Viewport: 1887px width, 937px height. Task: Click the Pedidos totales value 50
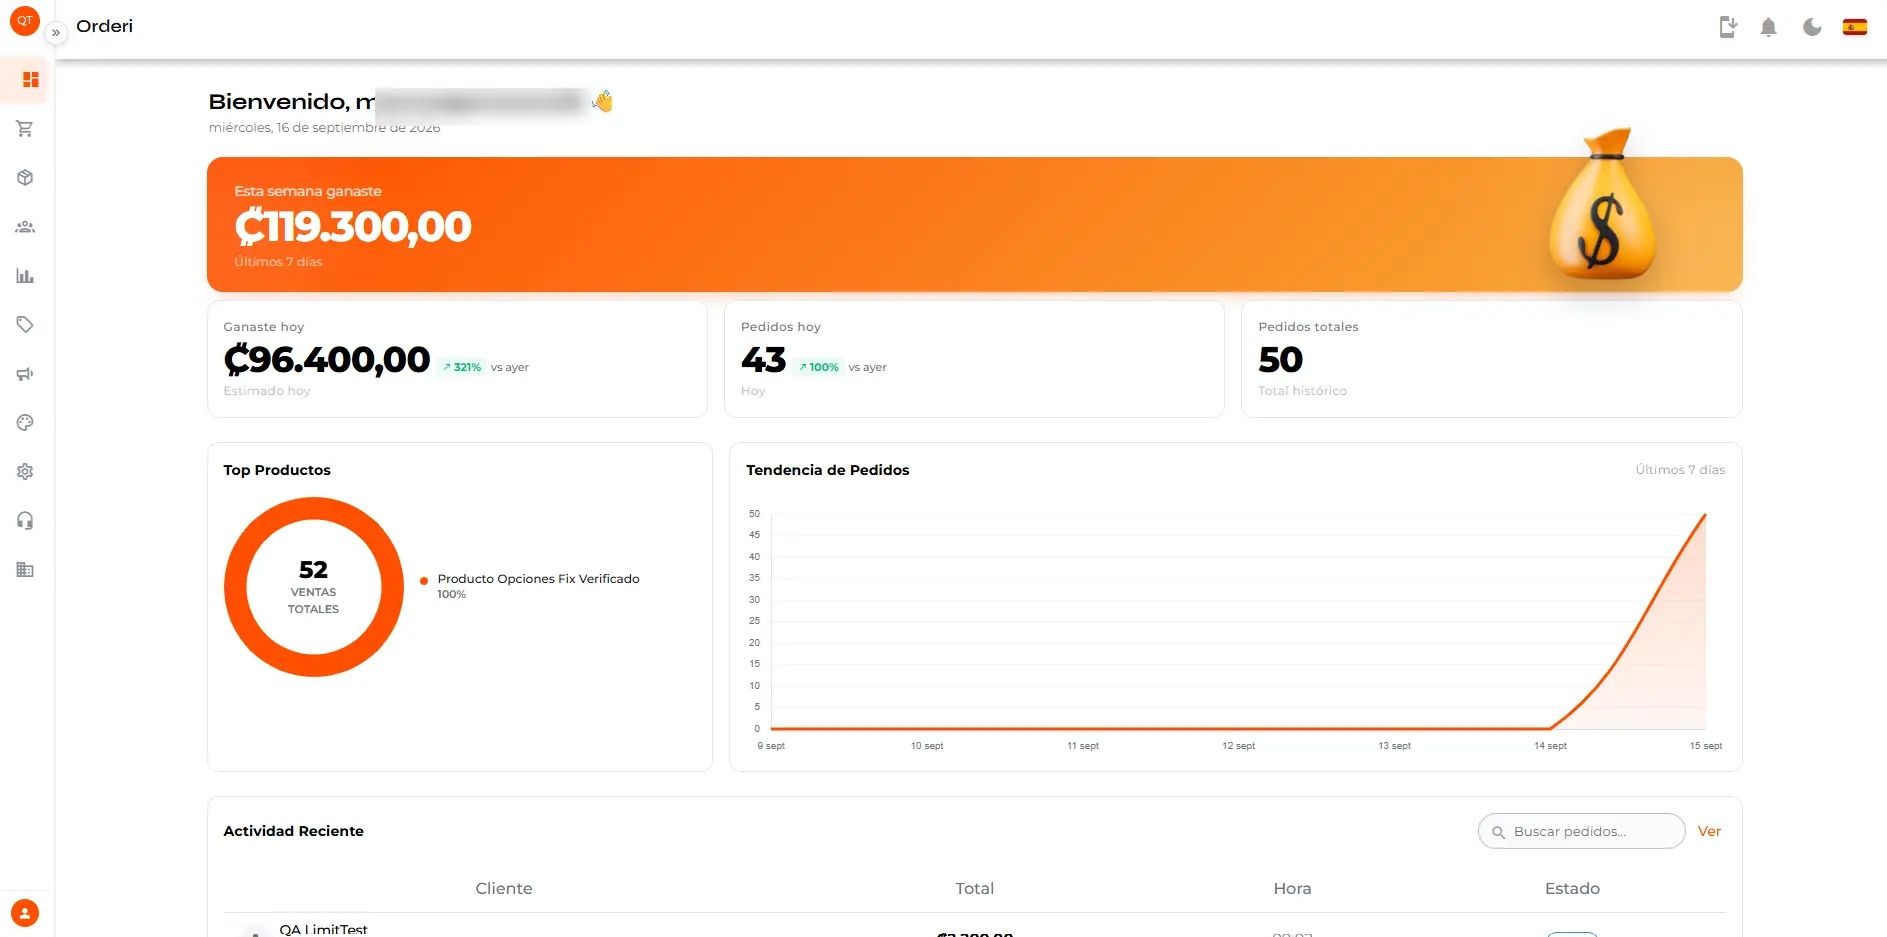[1280, 359]
